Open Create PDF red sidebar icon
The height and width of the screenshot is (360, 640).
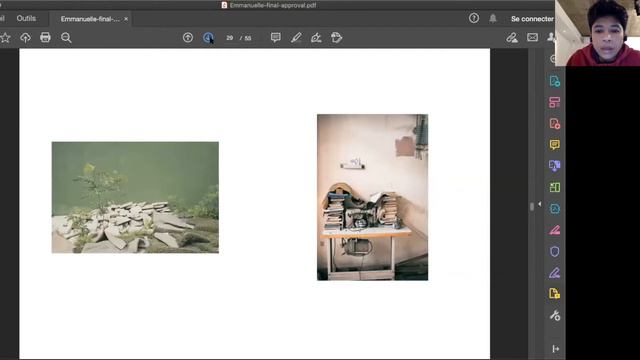[x=554, y=124]
